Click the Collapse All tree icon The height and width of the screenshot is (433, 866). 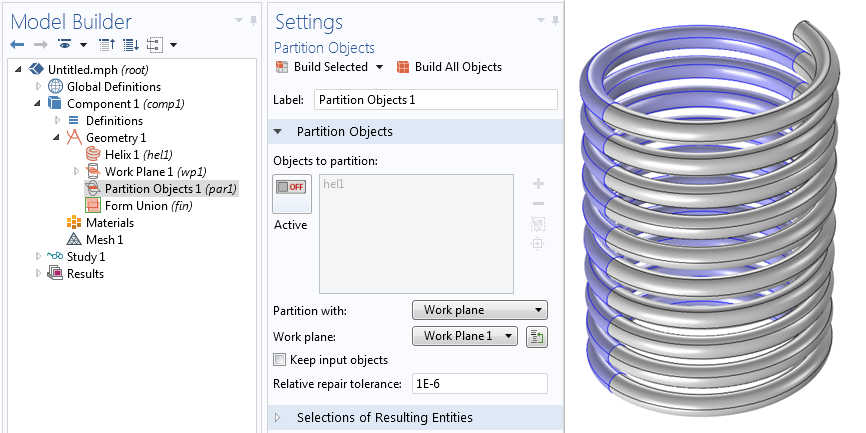107,44
